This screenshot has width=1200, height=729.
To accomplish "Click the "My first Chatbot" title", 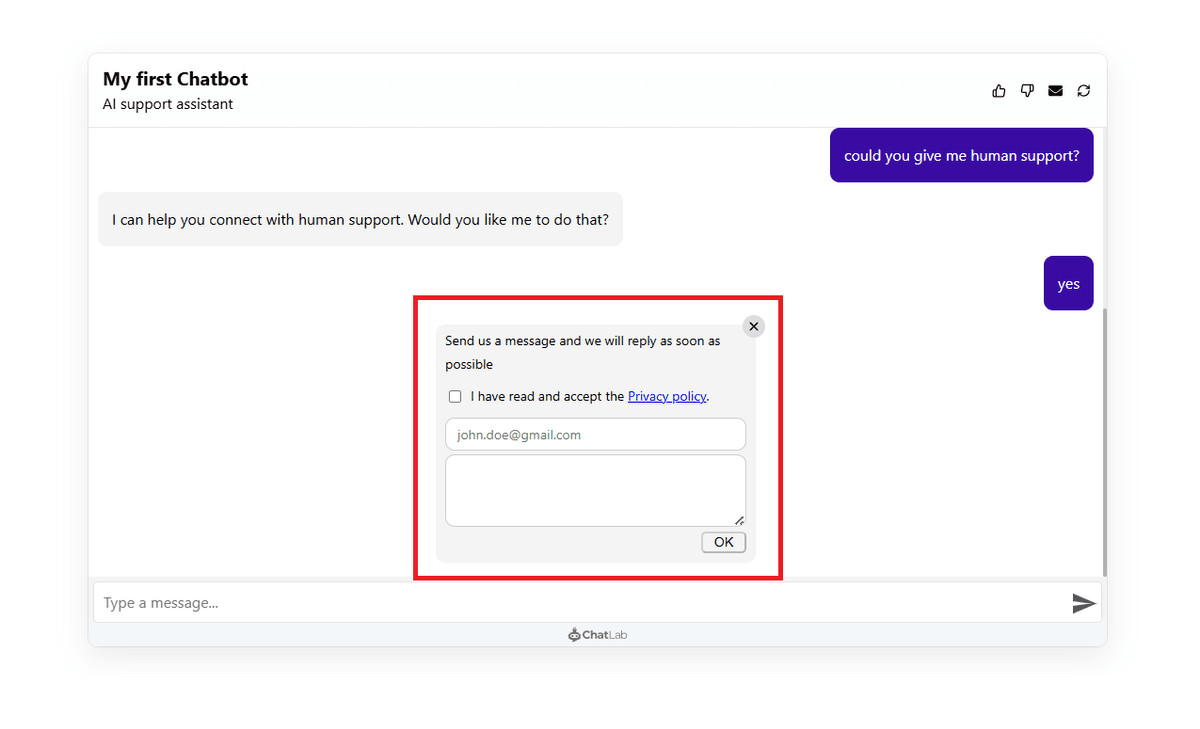I will point(175,79).
